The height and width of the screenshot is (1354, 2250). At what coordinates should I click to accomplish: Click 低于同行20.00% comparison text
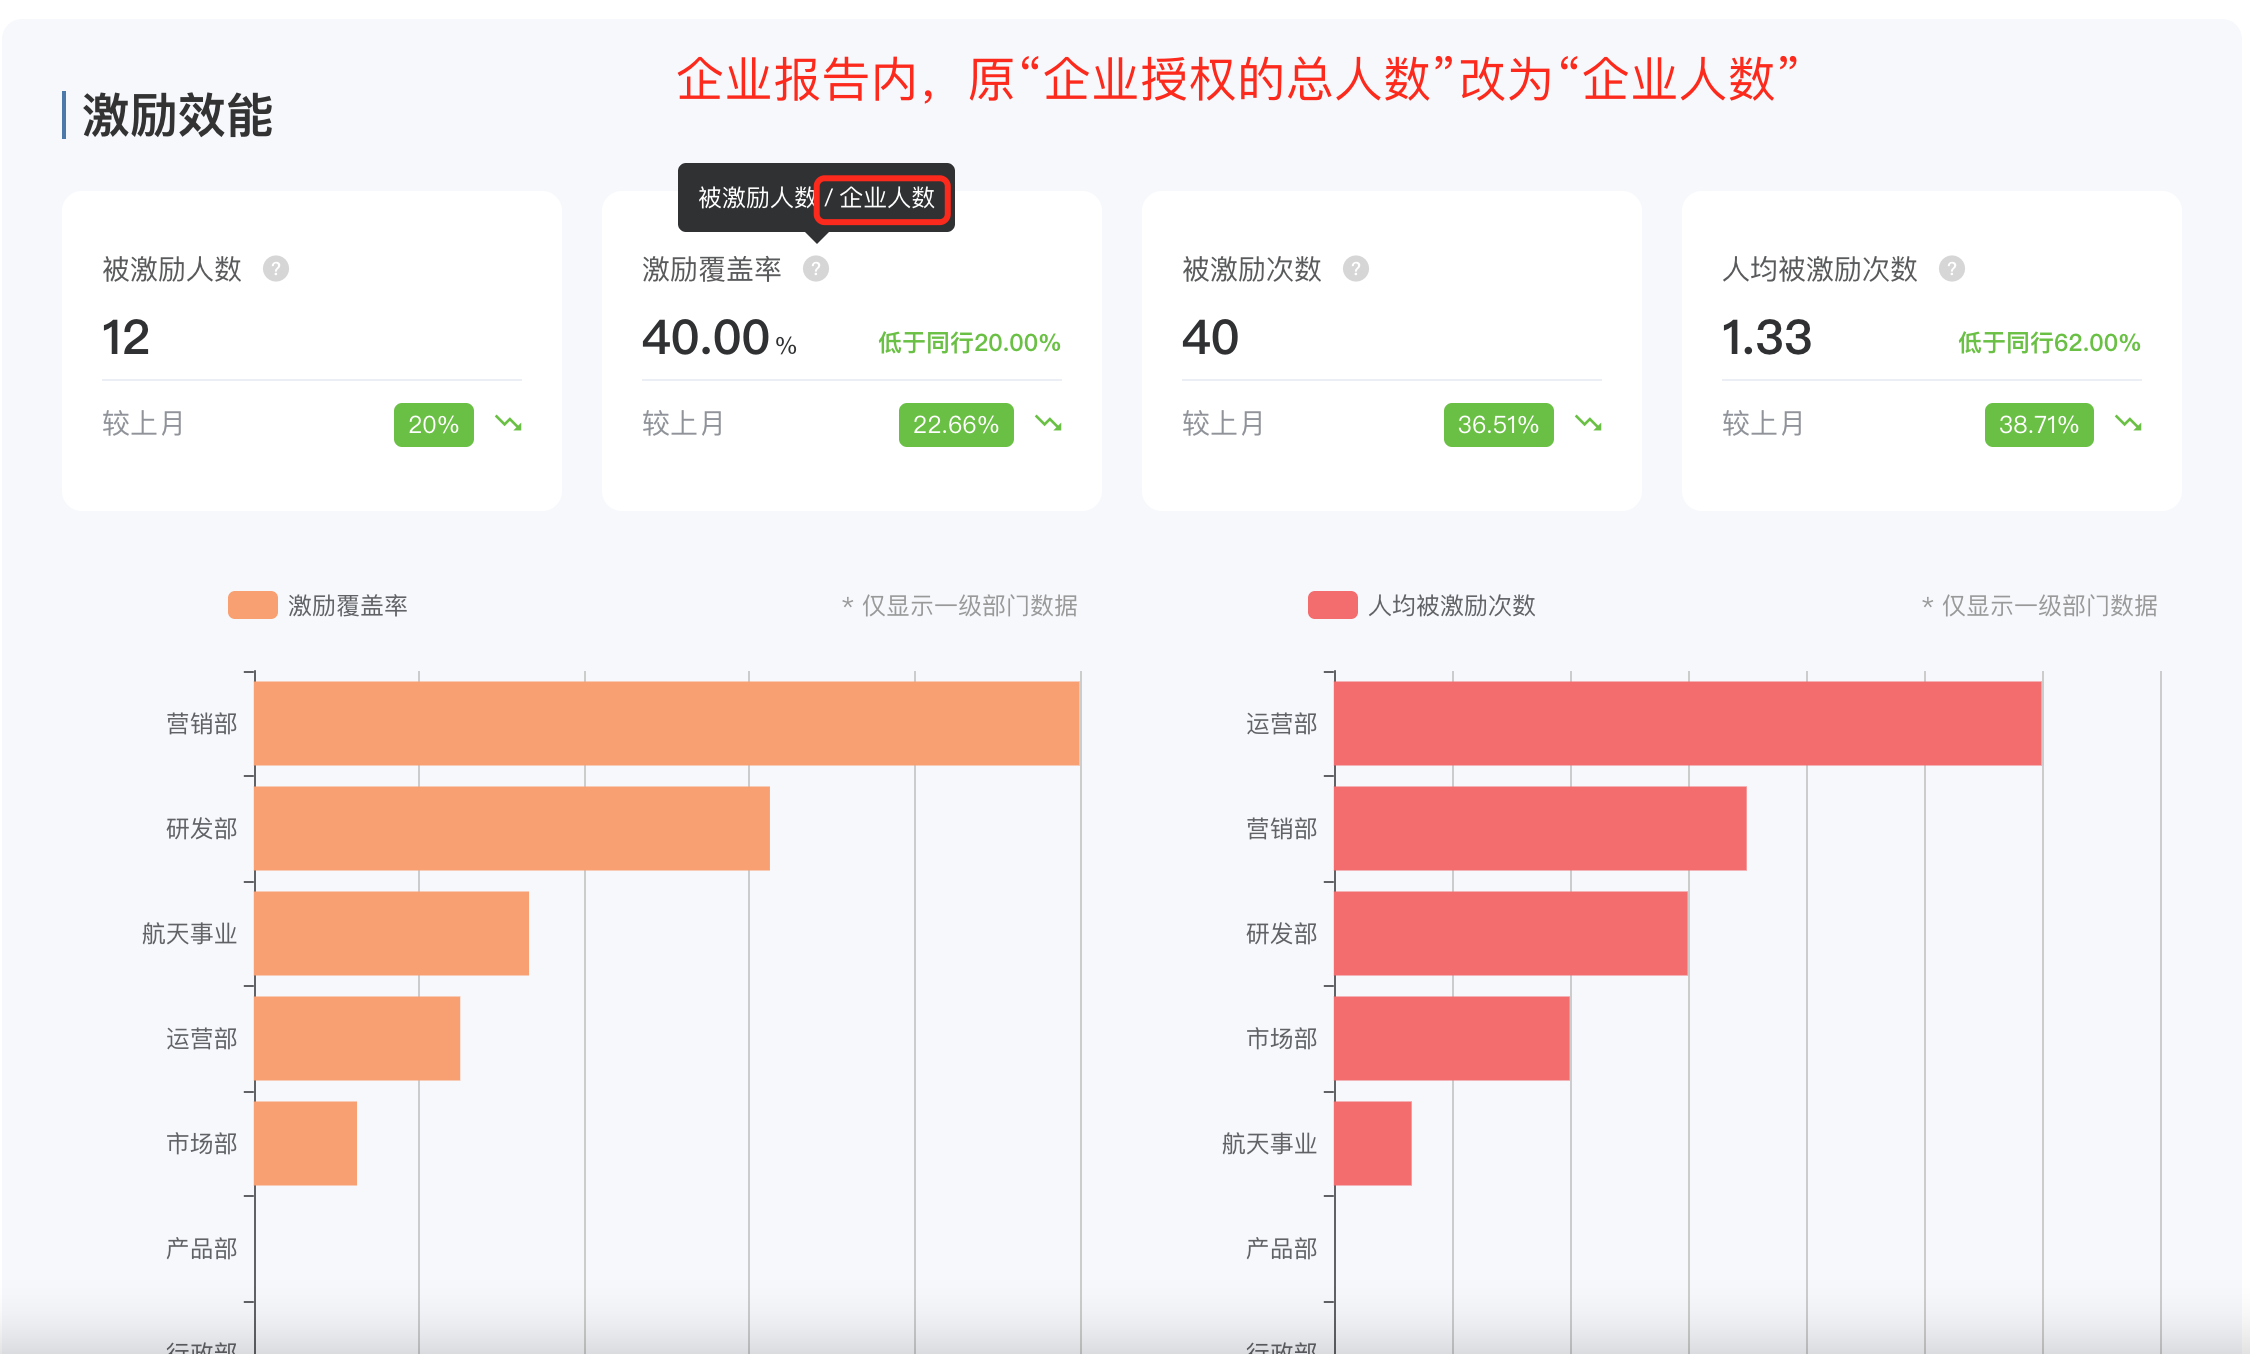969,343
